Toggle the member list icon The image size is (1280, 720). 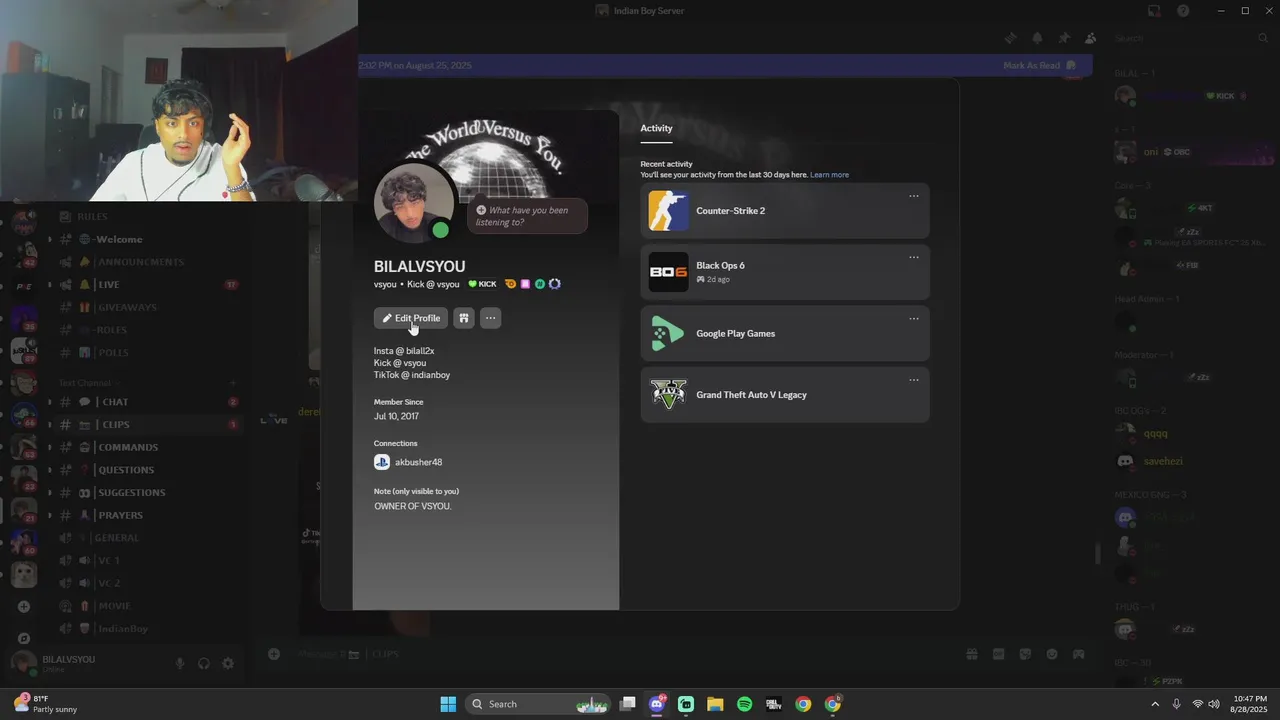(x=1090, y=38)
